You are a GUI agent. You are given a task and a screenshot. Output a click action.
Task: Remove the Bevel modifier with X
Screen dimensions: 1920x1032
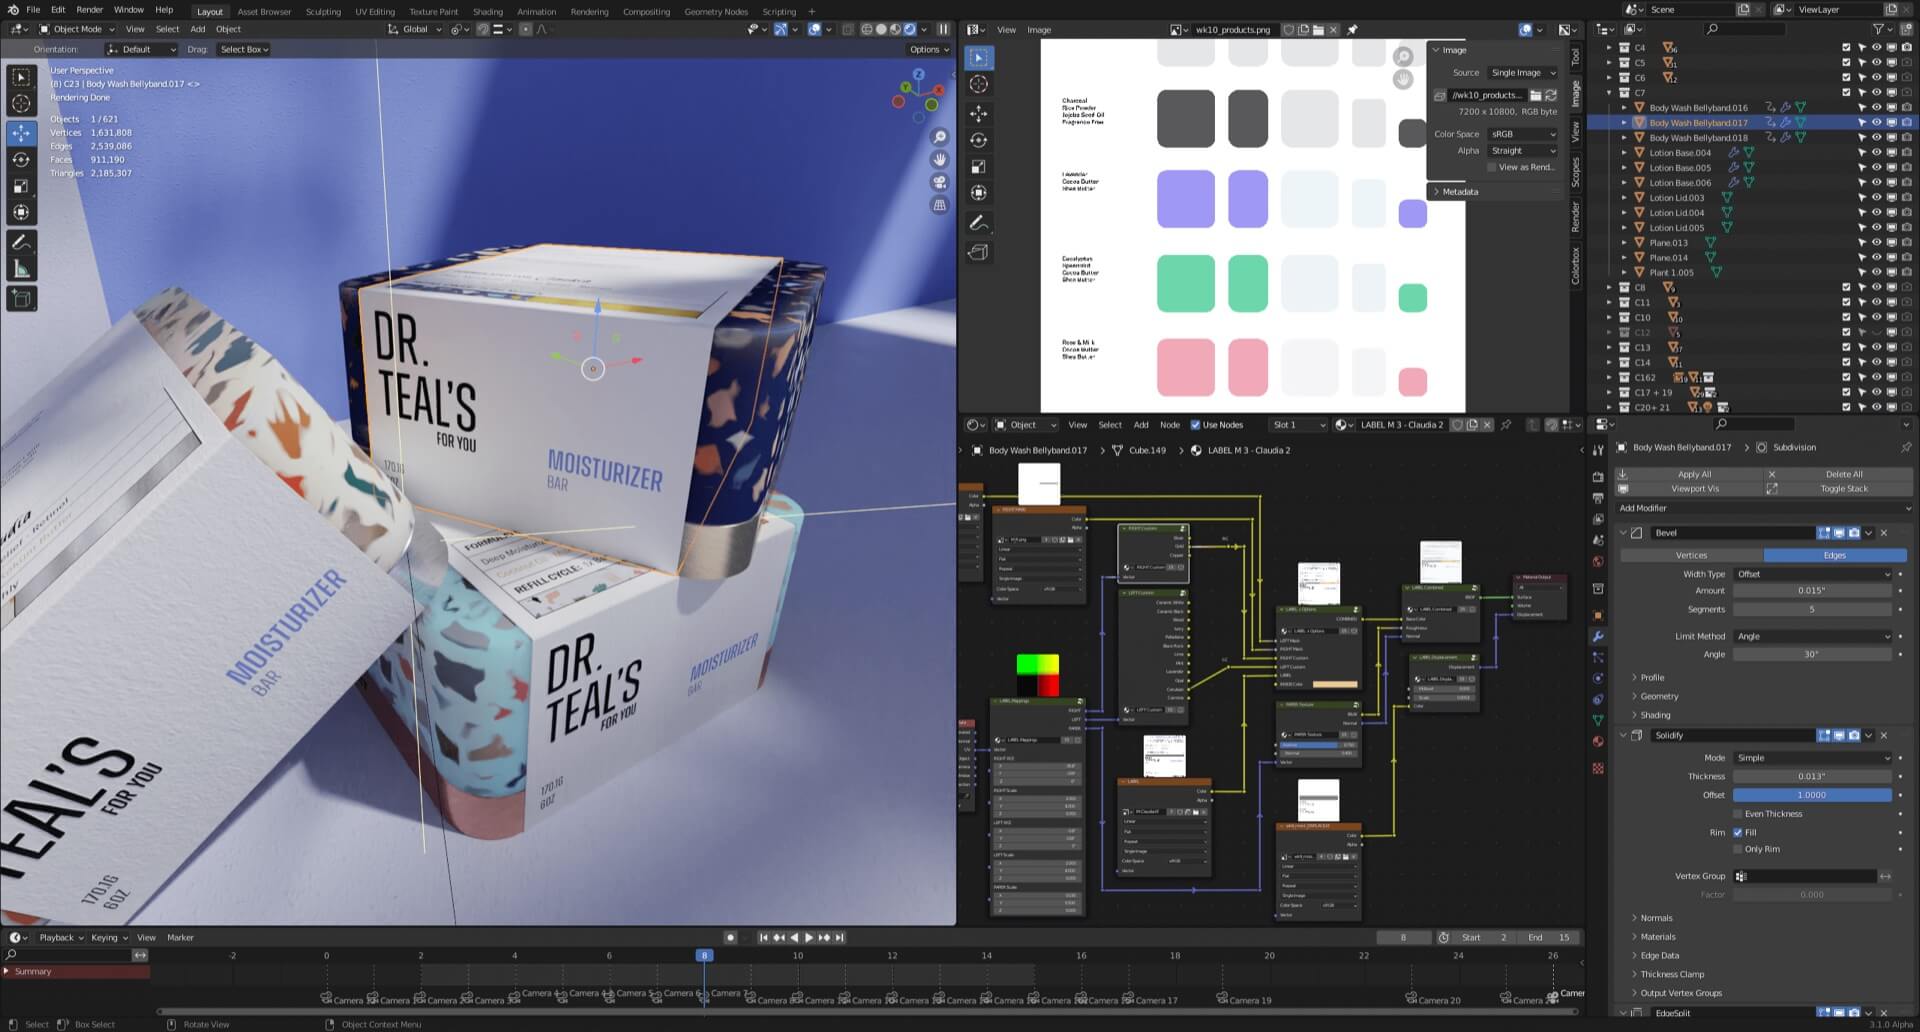click(x=1884, y=533)
